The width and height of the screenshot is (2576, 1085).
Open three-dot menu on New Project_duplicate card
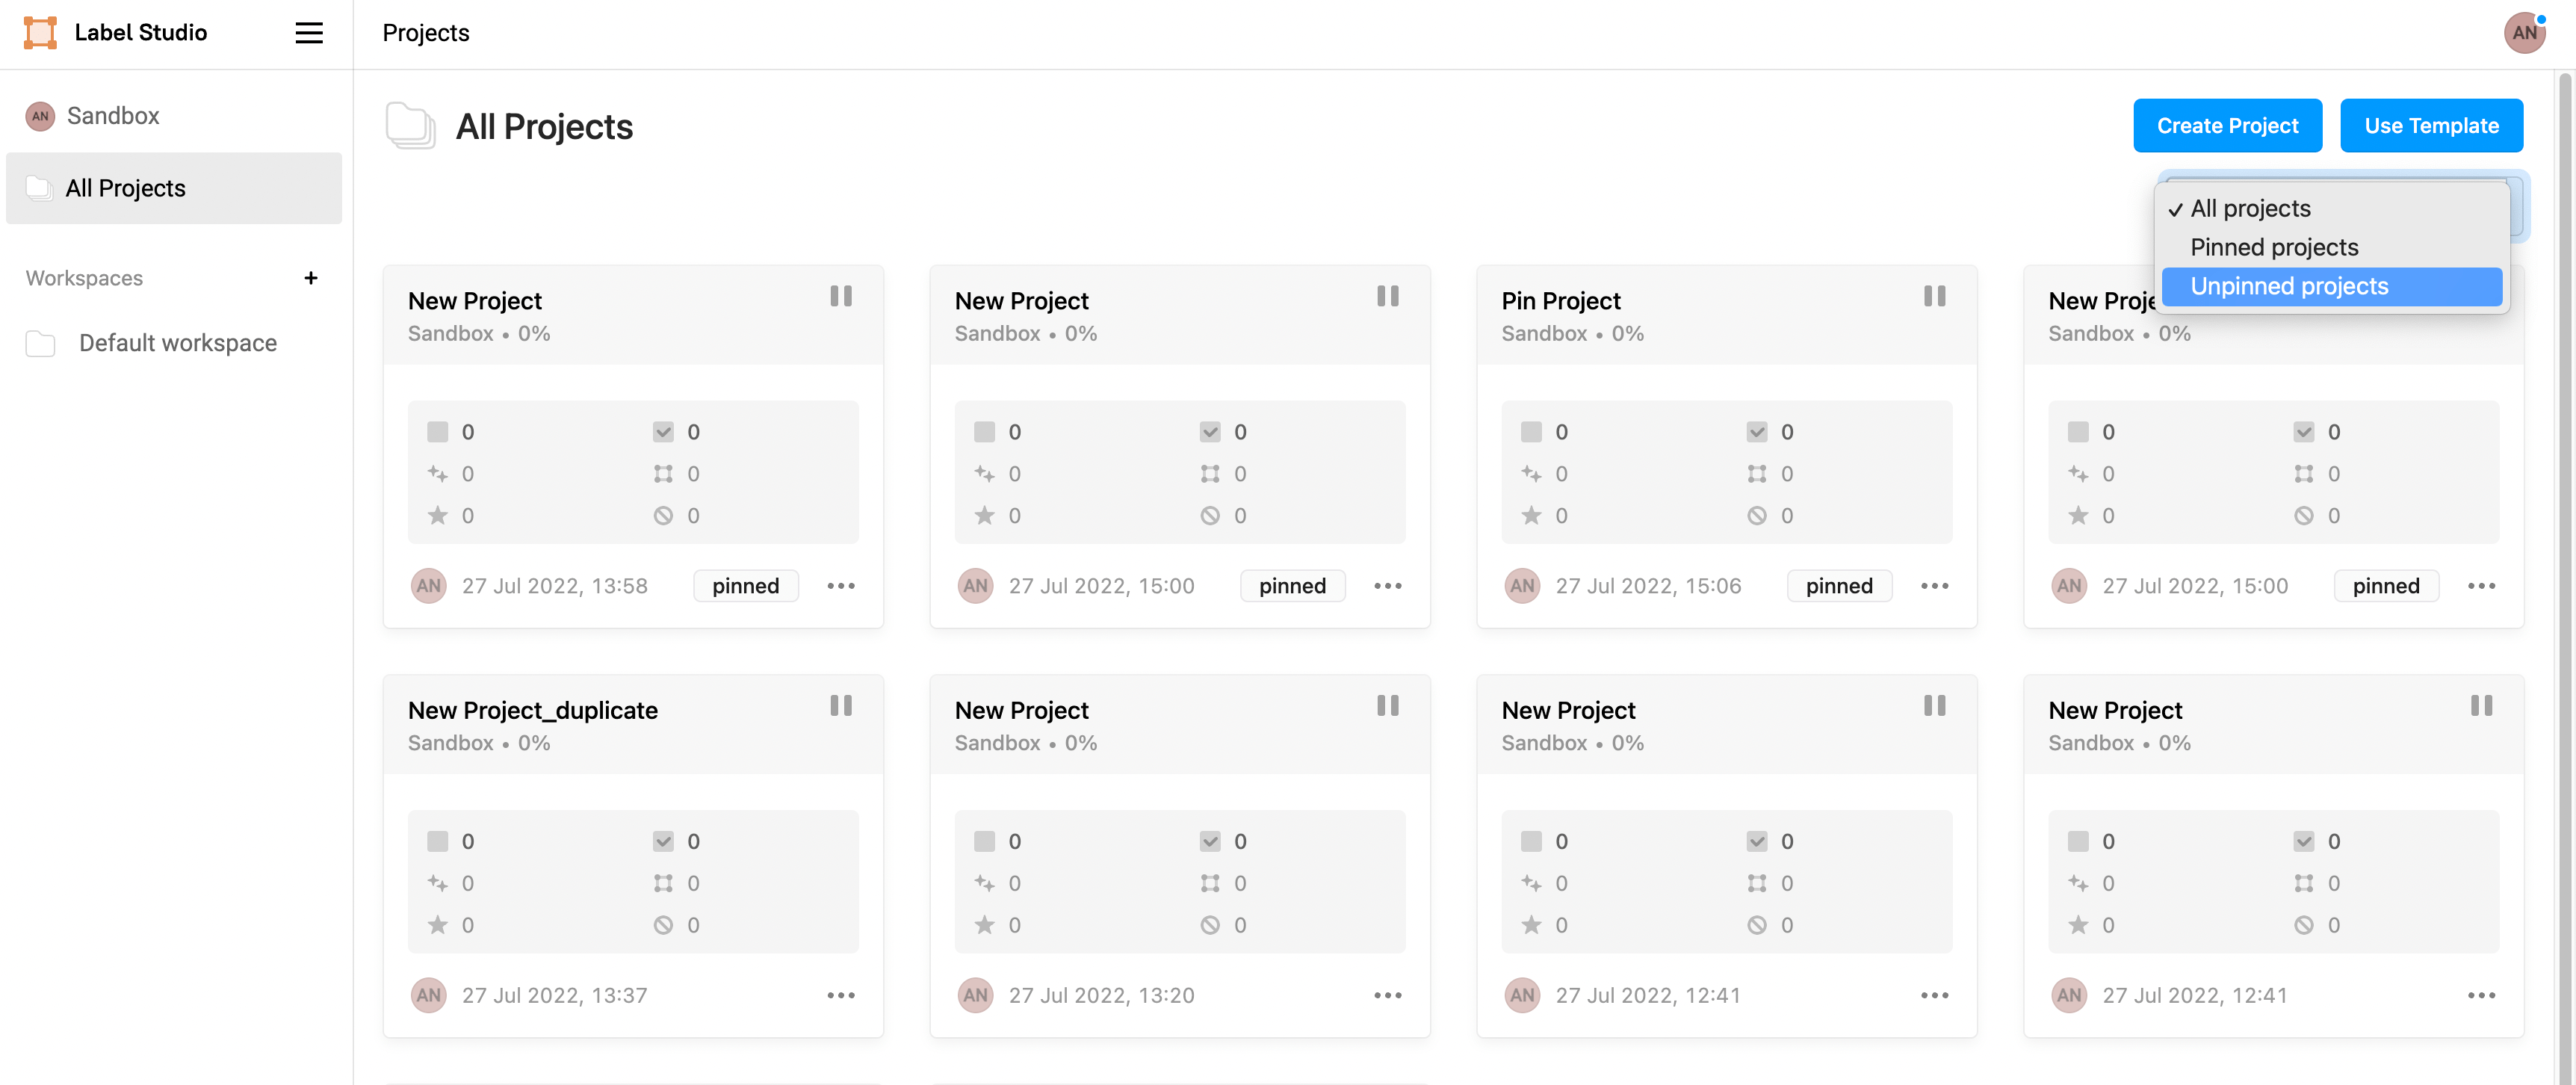click(x=841, y=996)
